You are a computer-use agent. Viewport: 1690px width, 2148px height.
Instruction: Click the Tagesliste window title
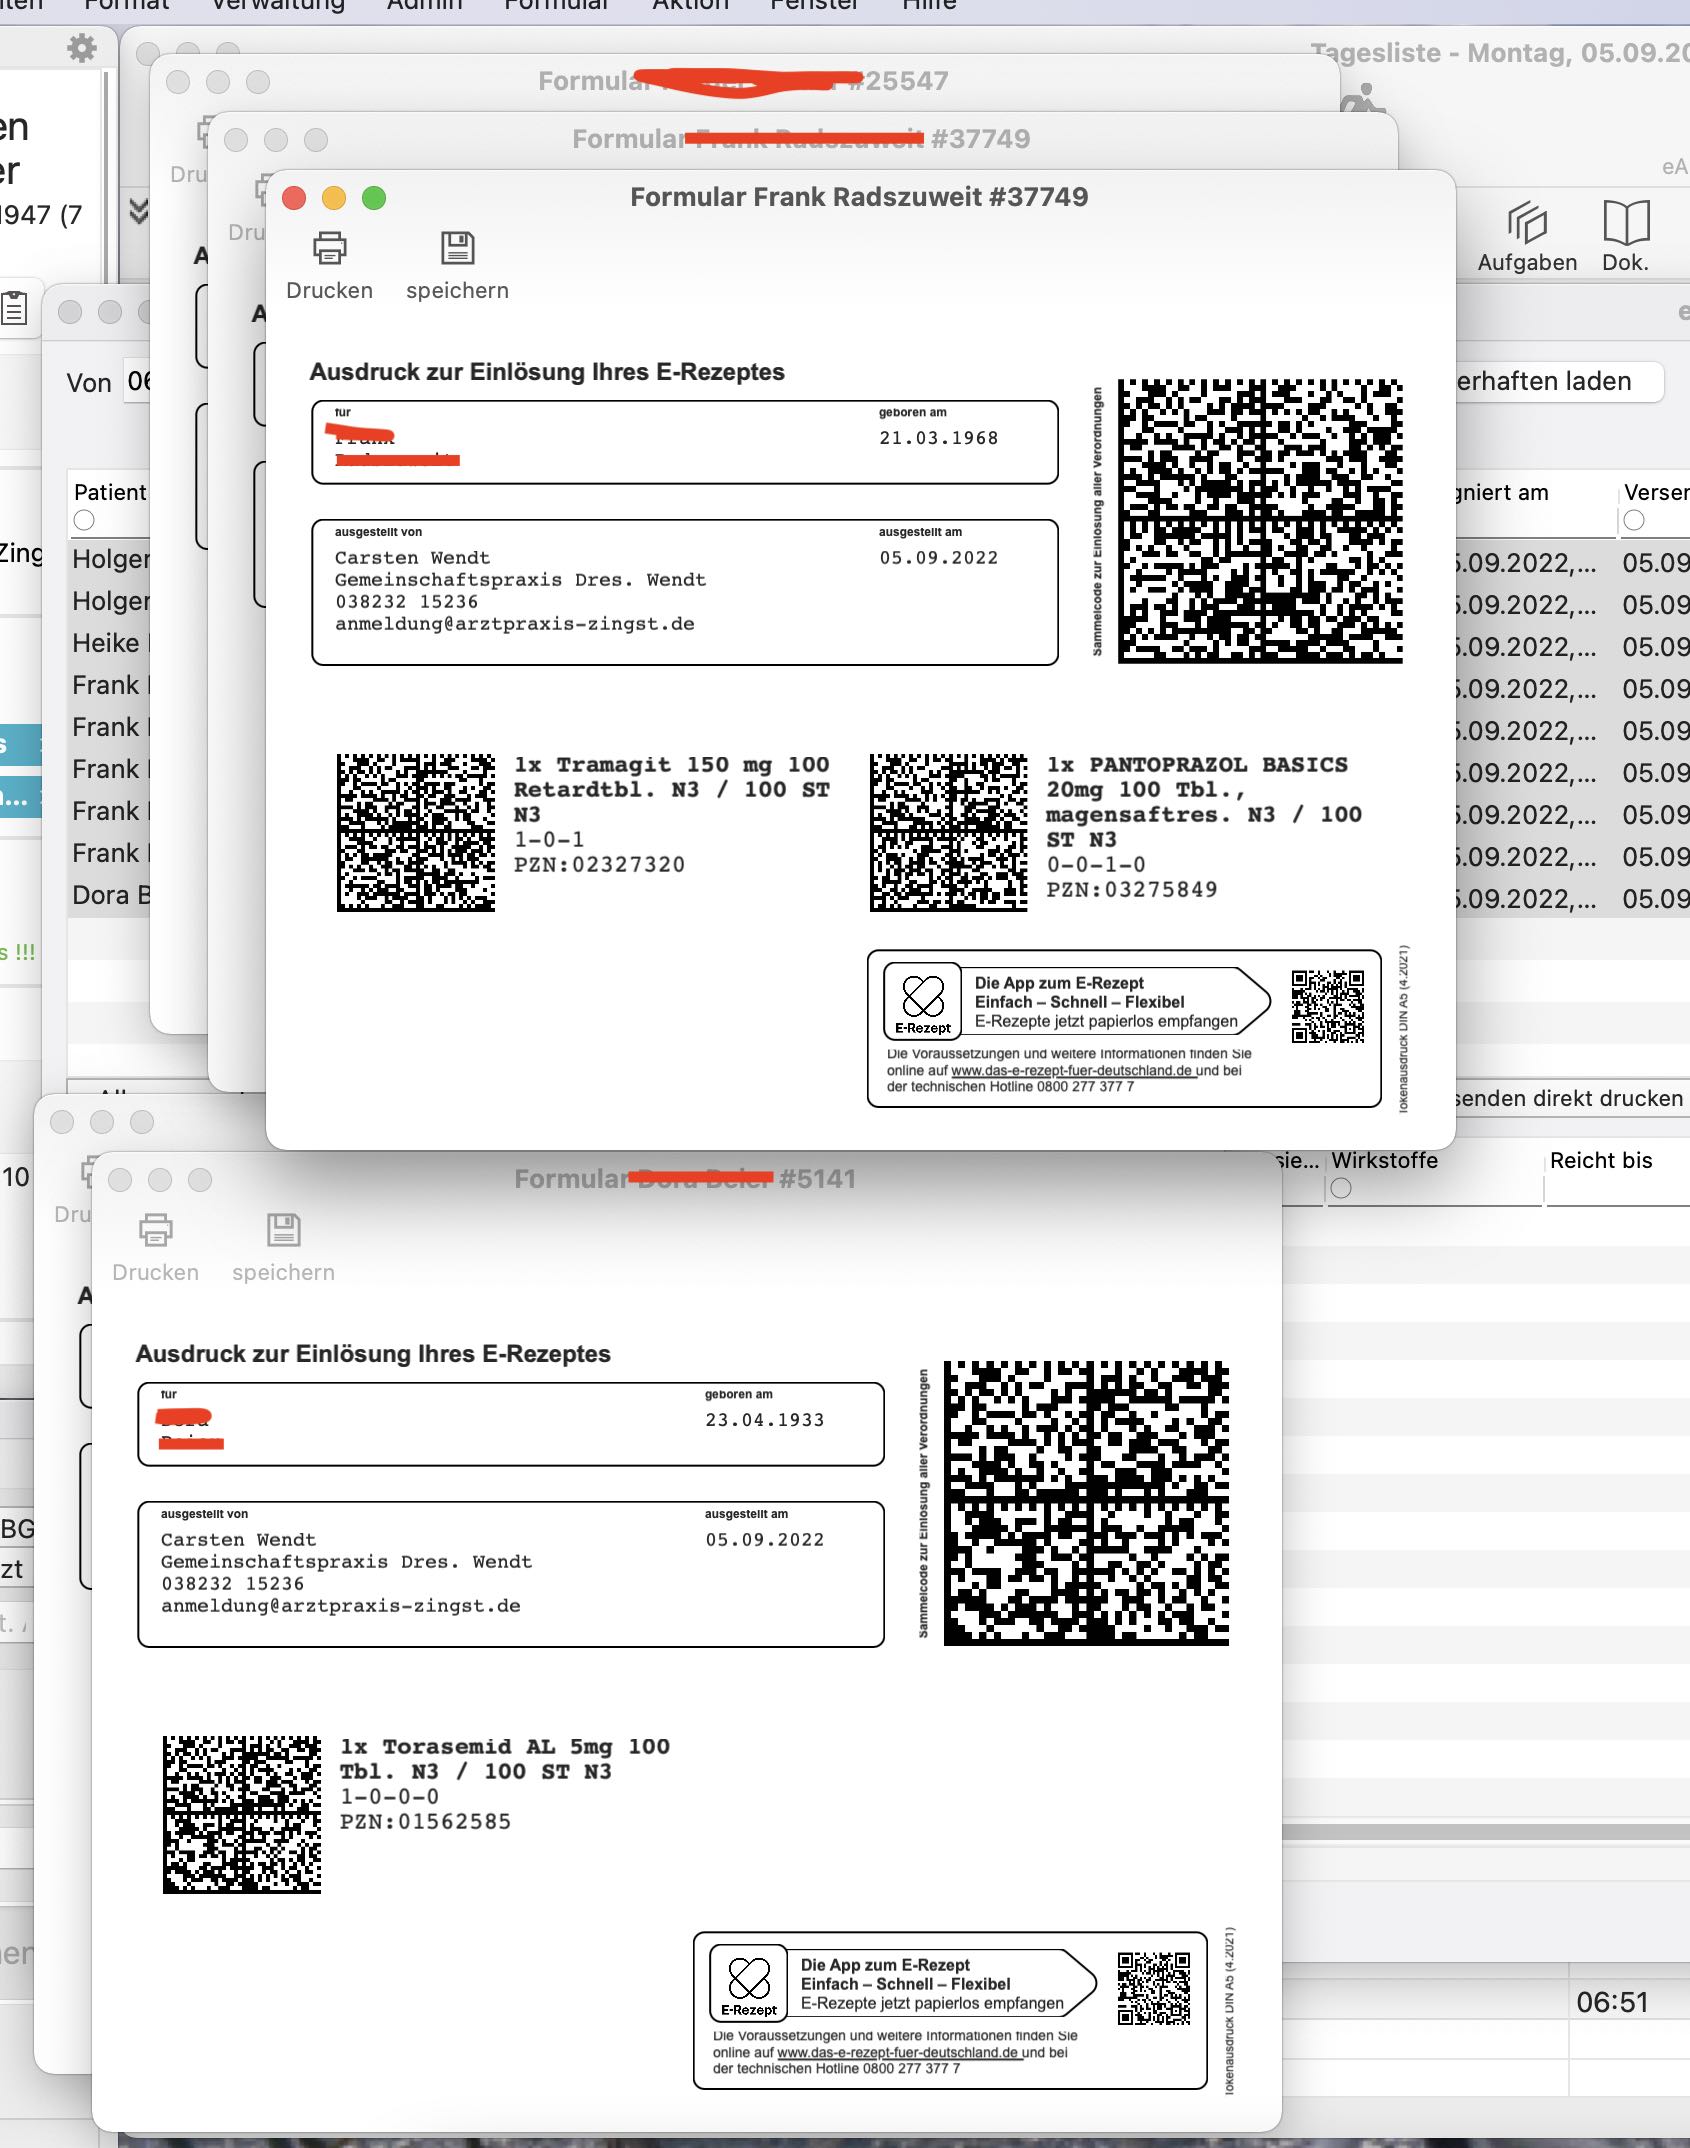[x=1499, y=53]
